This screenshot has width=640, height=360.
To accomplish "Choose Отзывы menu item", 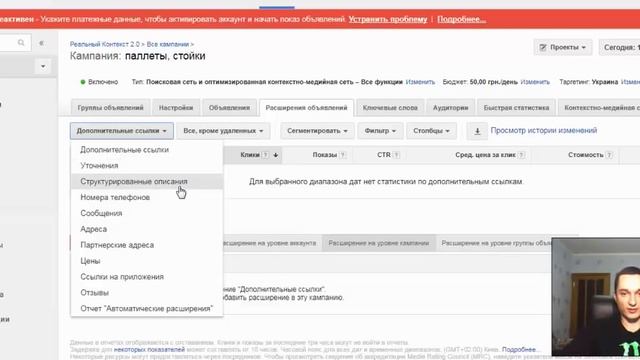I will (147, 293).
